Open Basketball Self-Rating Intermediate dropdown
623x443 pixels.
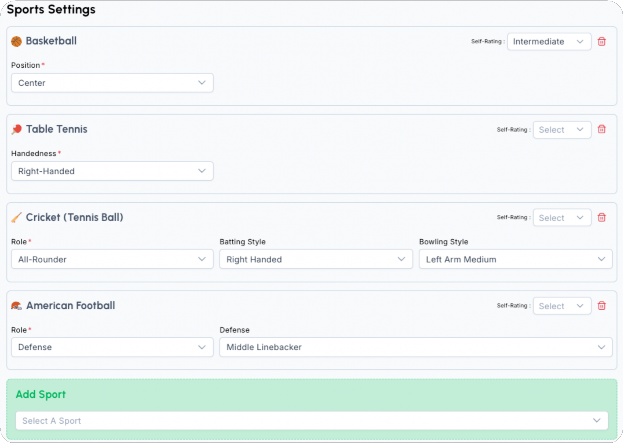pos(549,42)
